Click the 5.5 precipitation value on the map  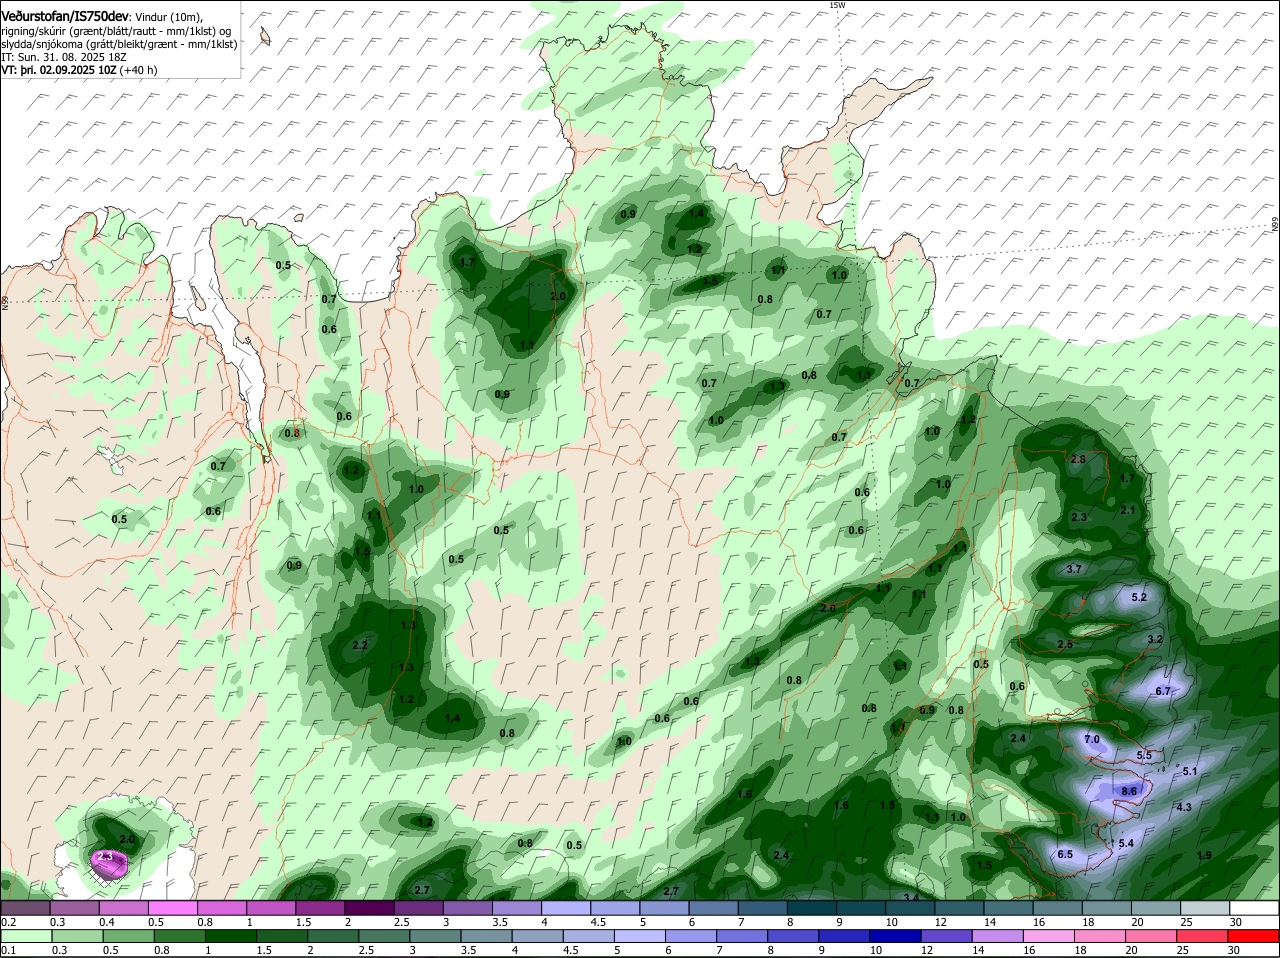point(1144,755)
